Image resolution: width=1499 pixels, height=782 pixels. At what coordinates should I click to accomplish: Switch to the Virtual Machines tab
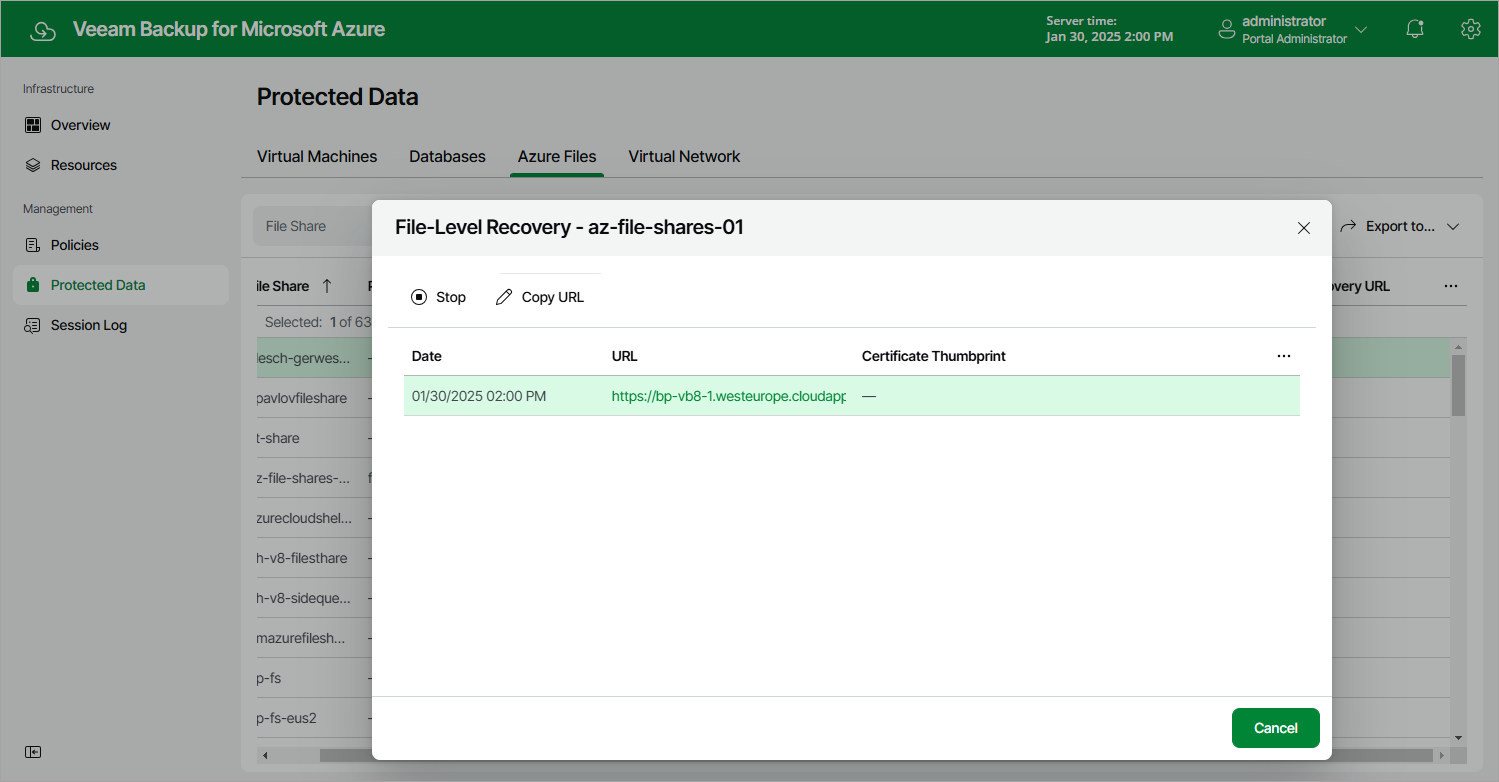tap(317, 157)
